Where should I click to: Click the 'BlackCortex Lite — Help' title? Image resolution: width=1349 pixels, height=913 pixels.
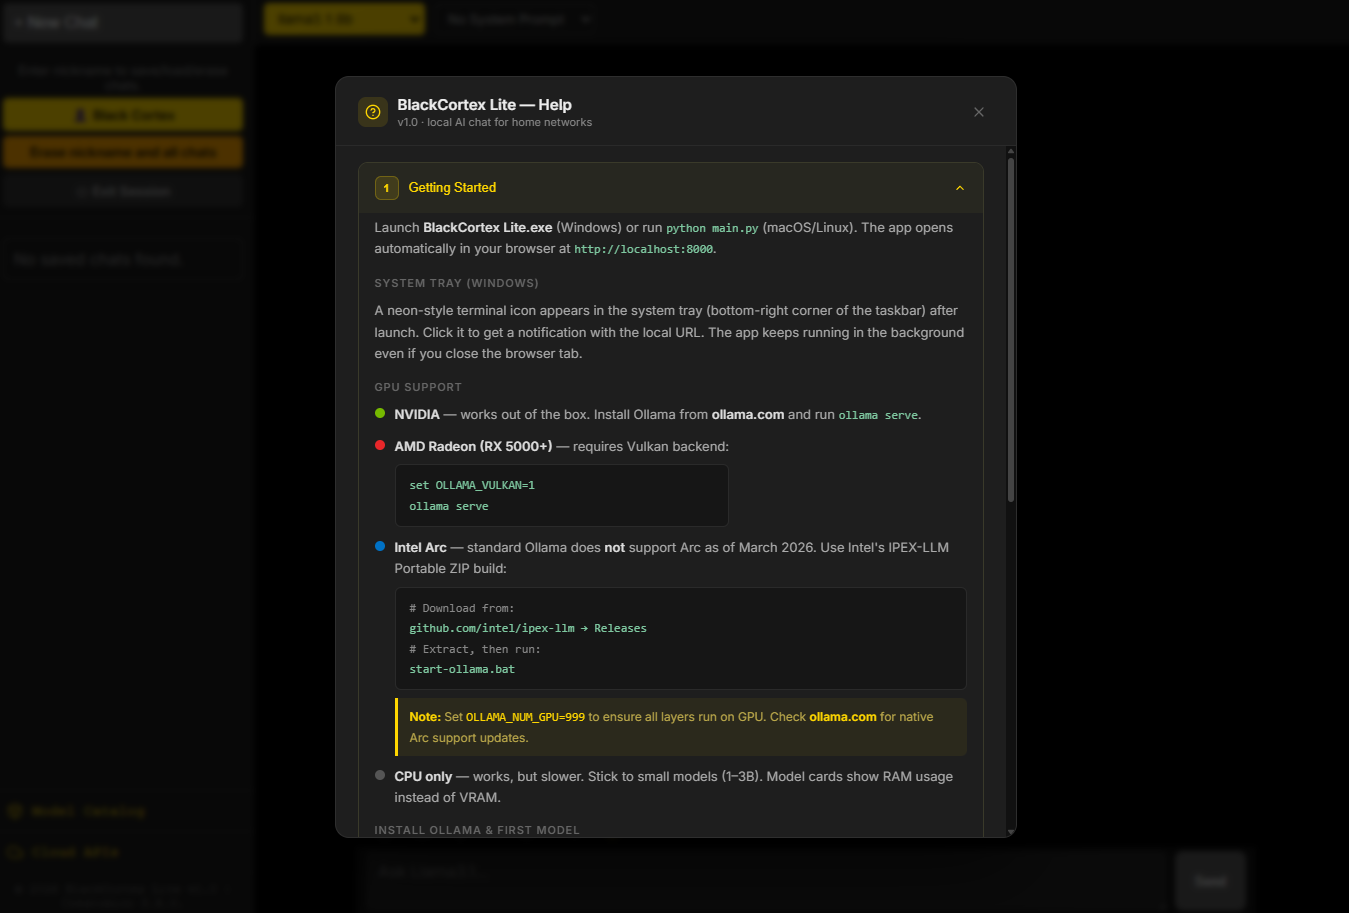pos(484,104)
